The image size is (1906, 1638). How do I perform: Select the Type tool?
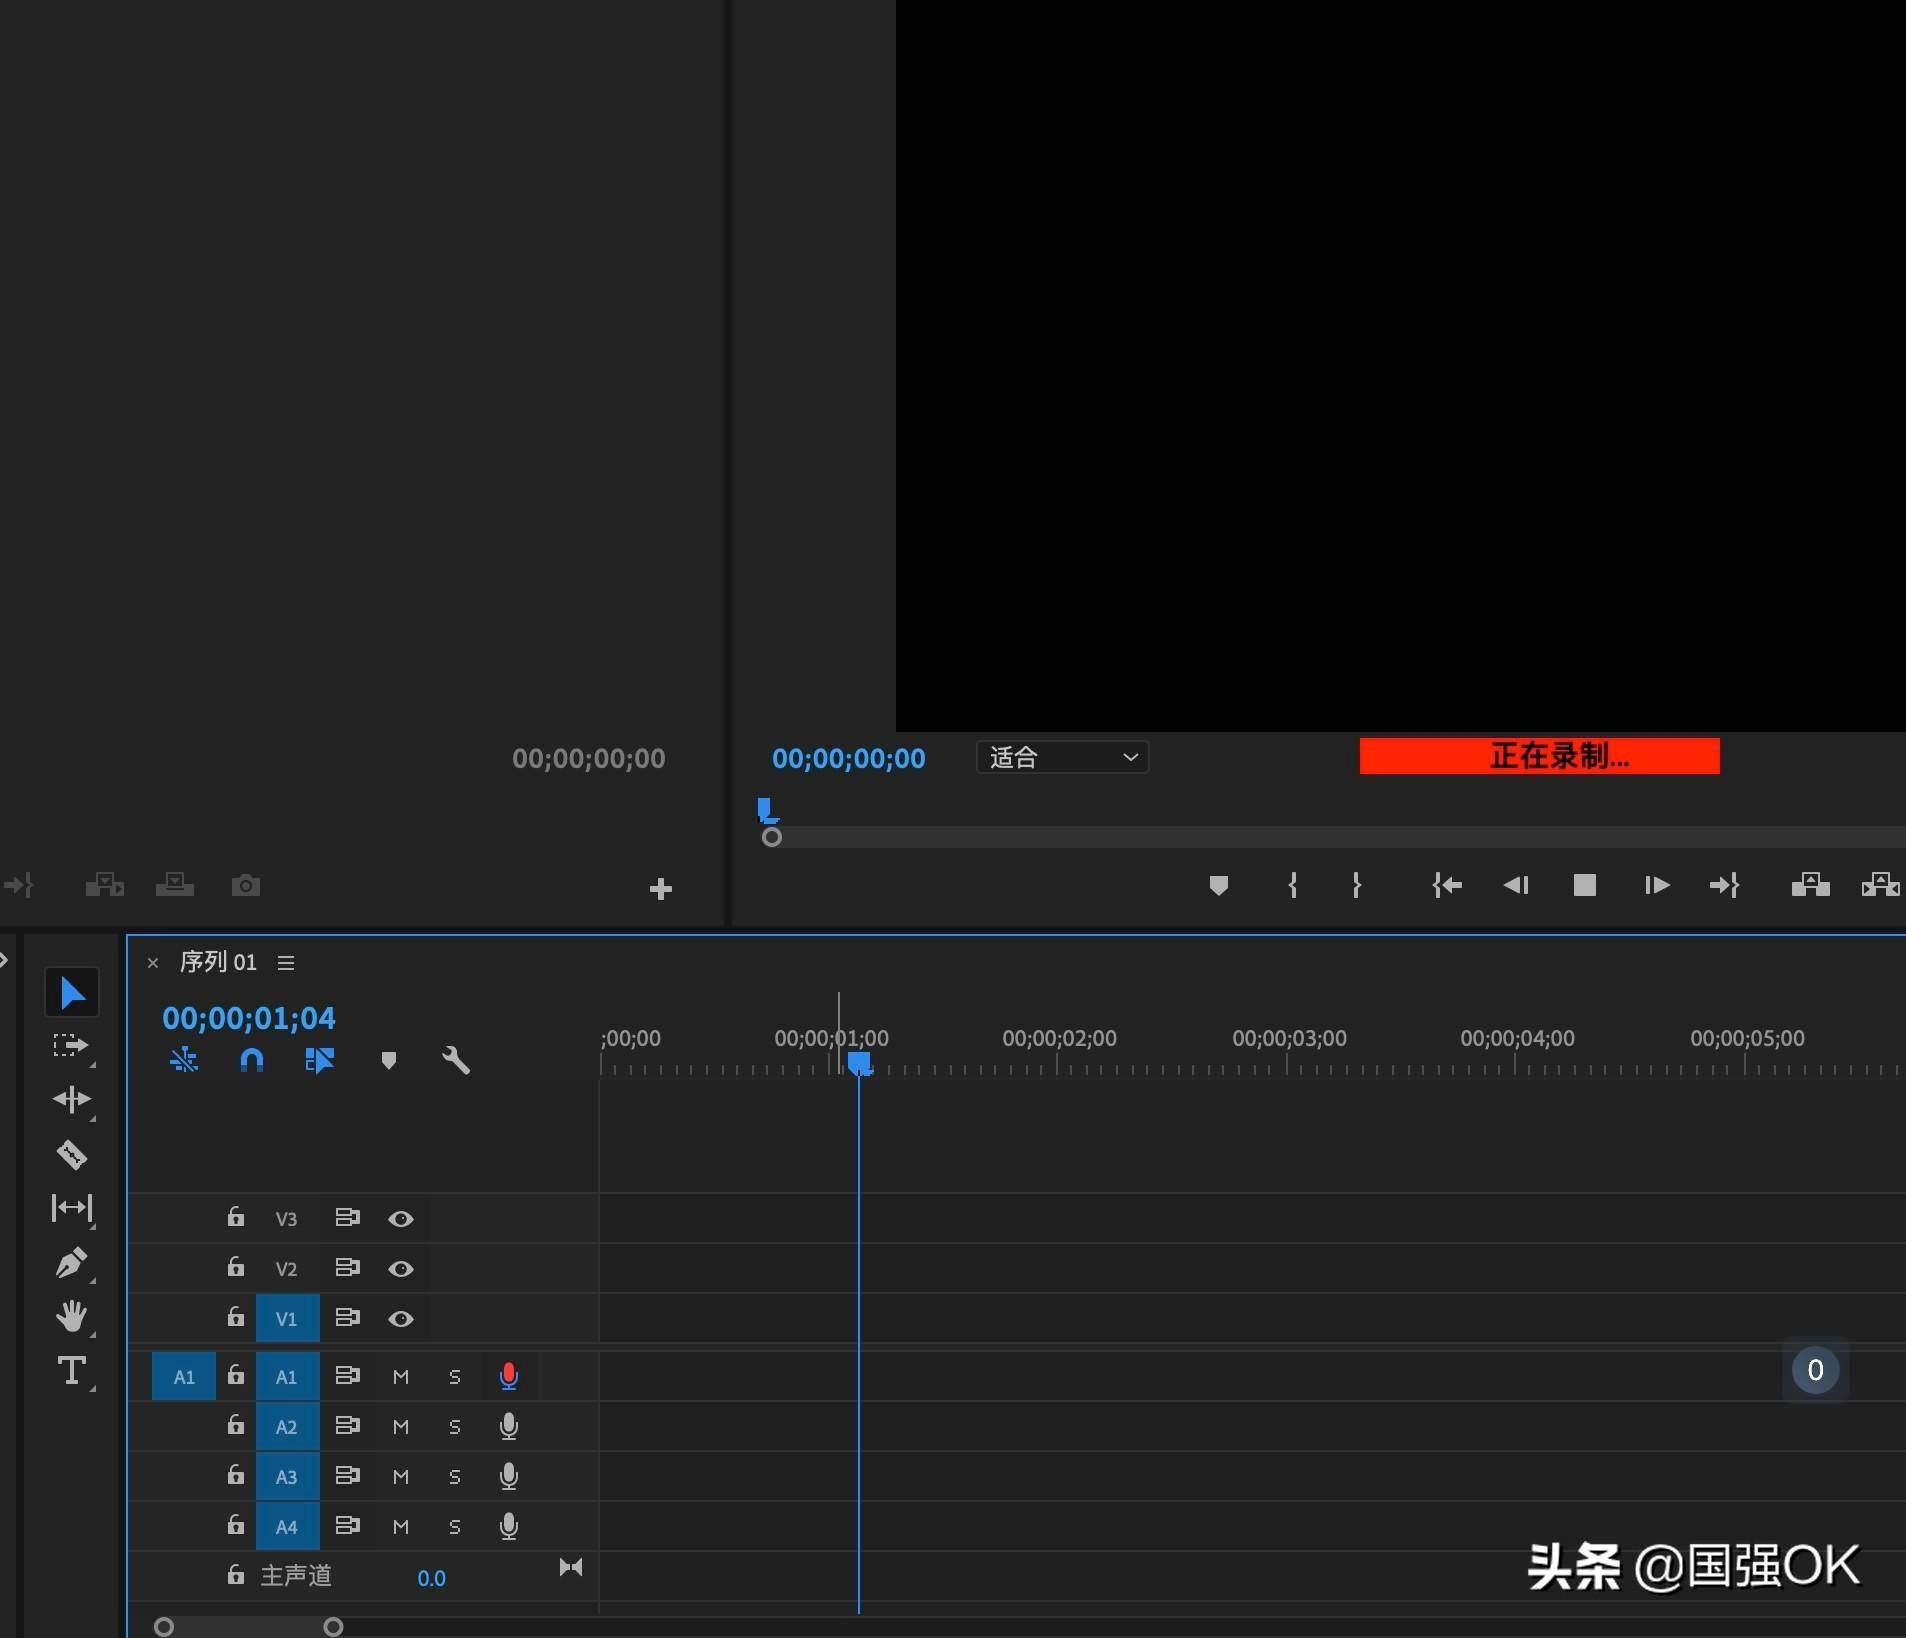(71, 1370)
